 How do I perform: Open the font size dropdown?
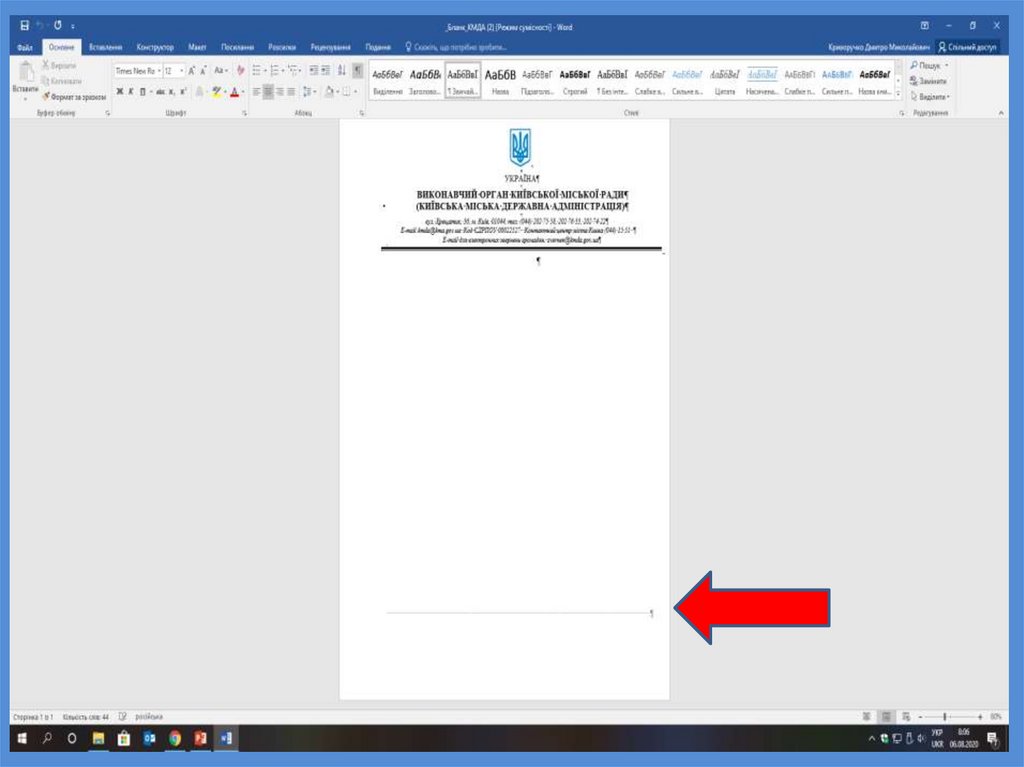[x=173, y=71]
